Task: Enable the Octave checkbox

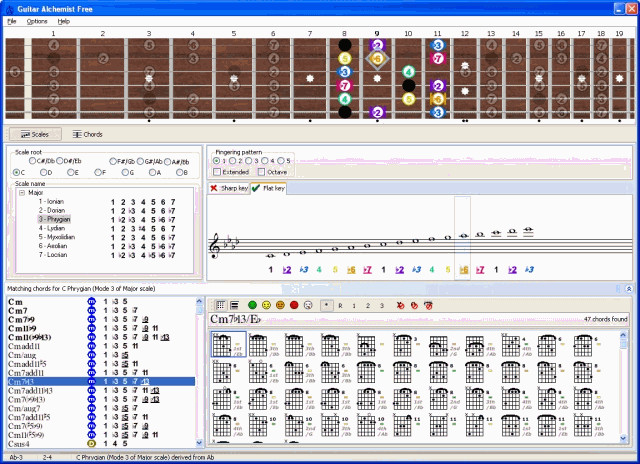Action: pos(262,171)
